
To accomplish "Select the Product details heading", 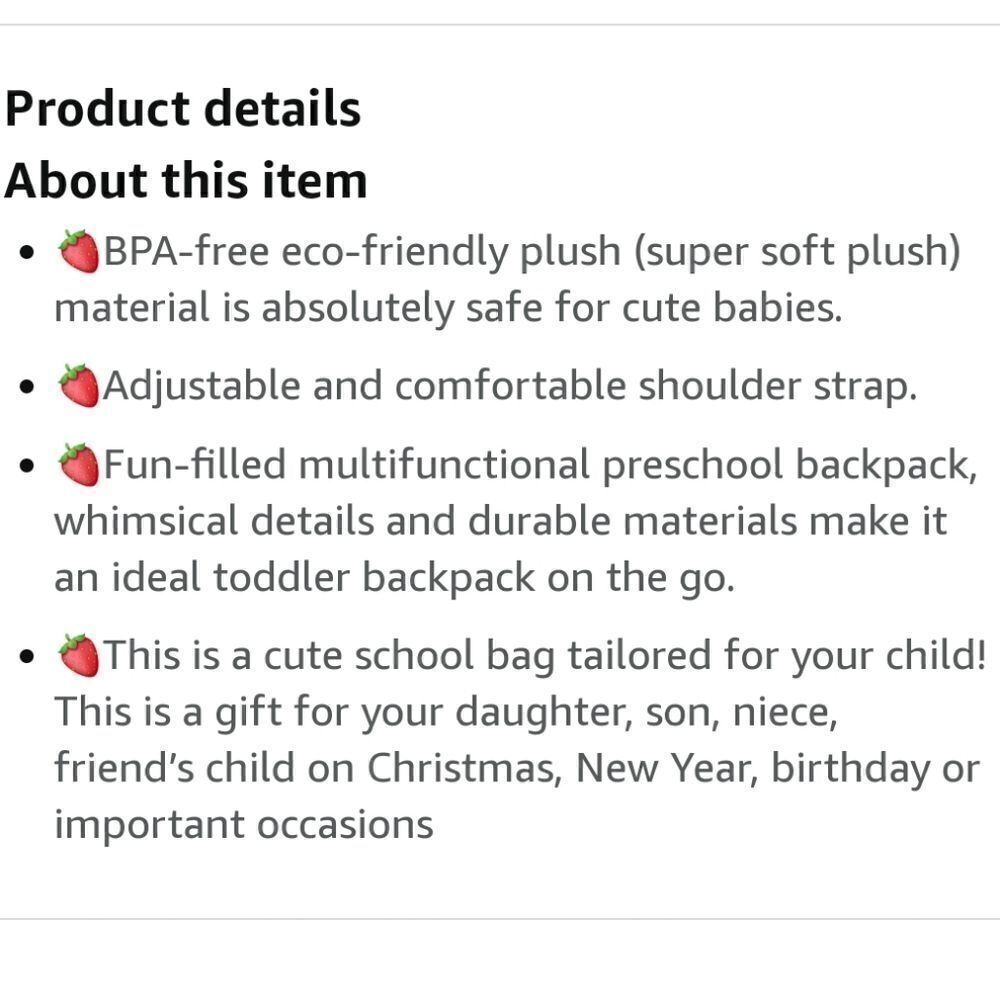I will click(x=183, y=108).
